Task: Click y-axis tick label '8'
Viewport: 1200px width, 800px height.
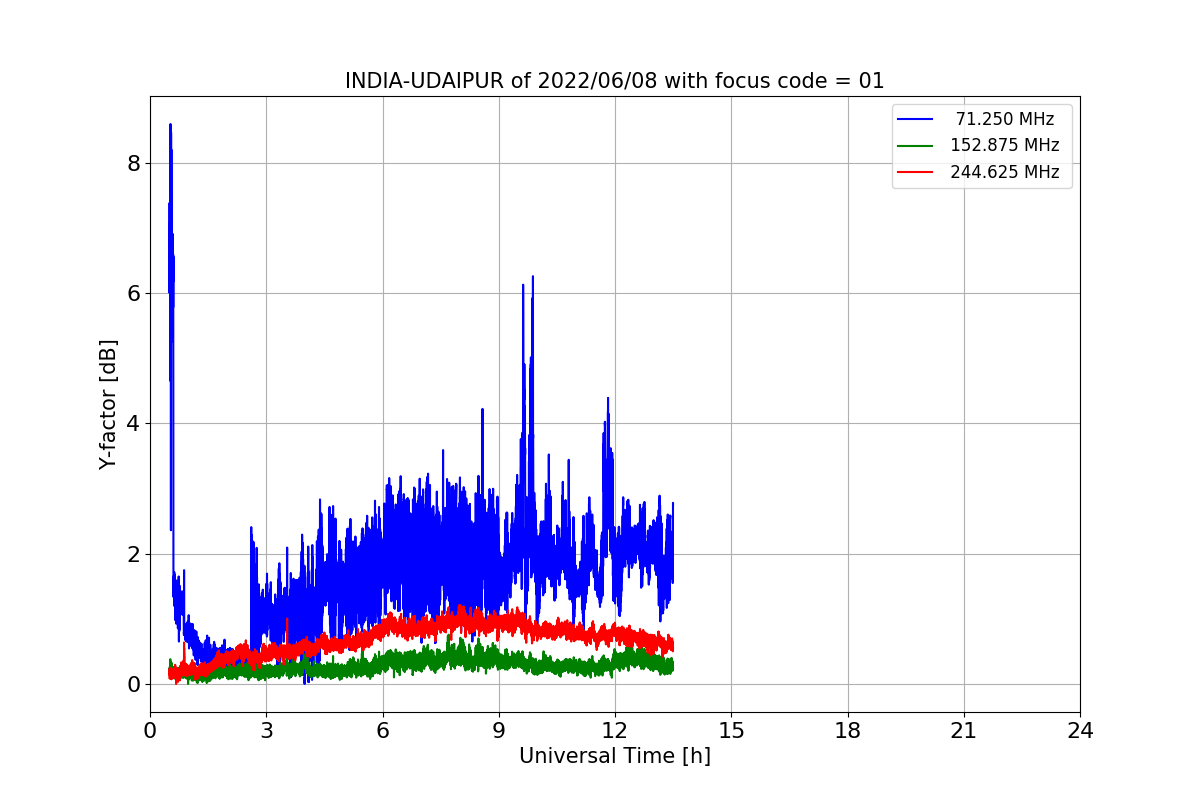Action: 134,163
